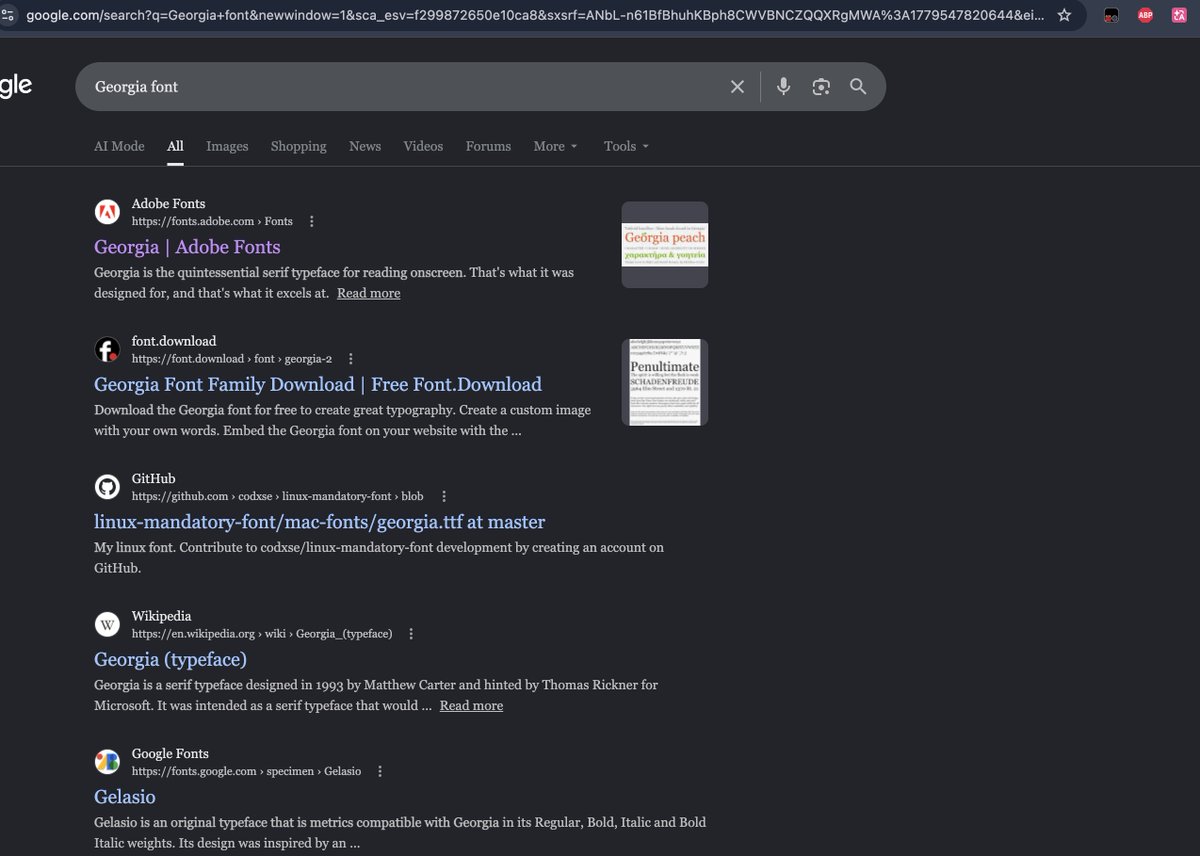The width and height of the screenshot is (1200, 856).
Task: Click the site info icon in address bar
Action: coord(8,16)
